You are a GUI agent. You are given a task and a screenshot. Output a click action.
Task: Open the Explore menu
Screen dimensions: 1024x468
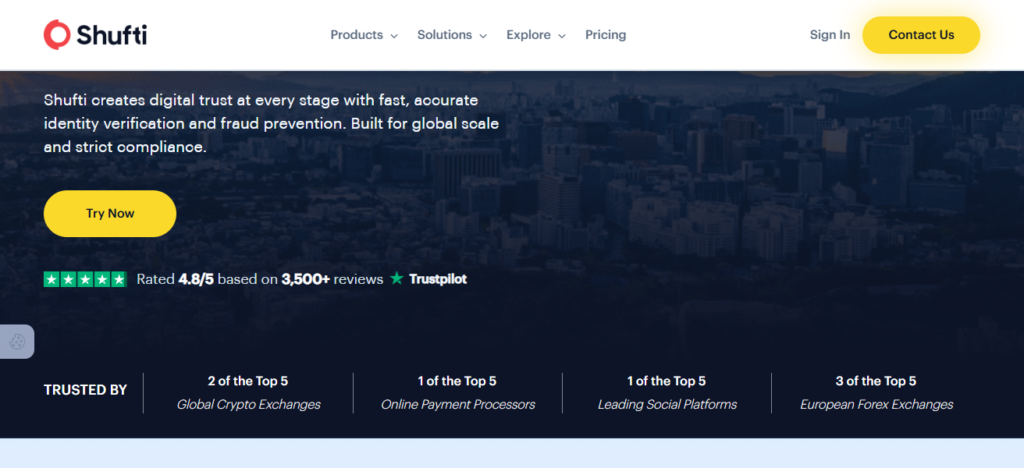pyautogui.click(x=528, y=35)
